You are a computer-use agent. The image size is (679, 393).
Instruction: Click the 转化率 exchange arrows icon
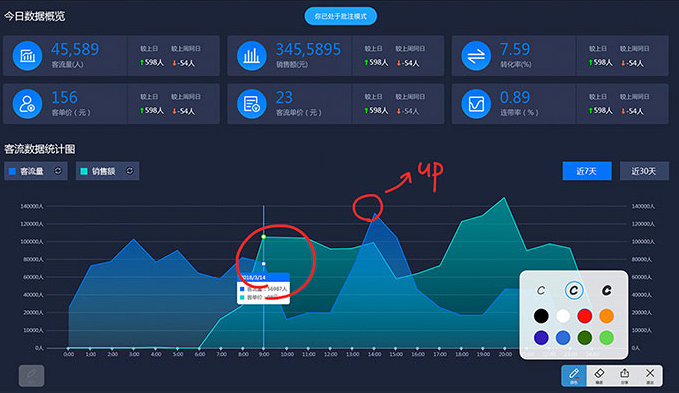476,55
